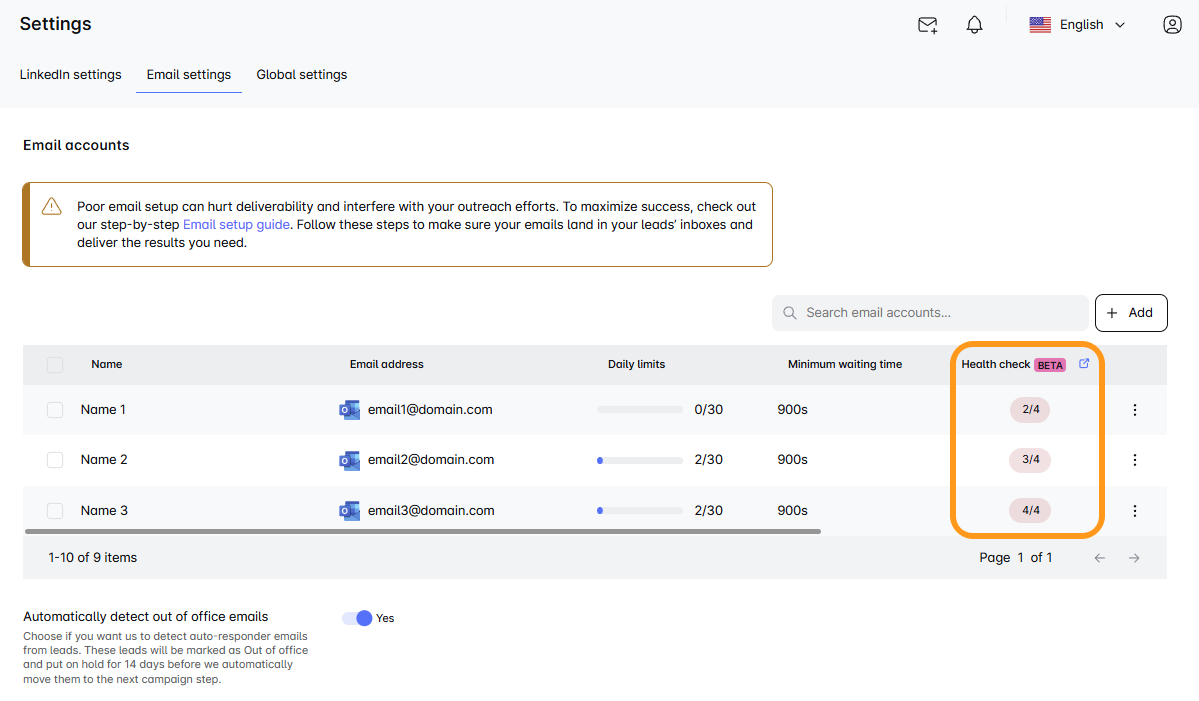Open the notifications bell
Image resolution: width=1199 pixels, height=701 pixels.
point(974,25)
